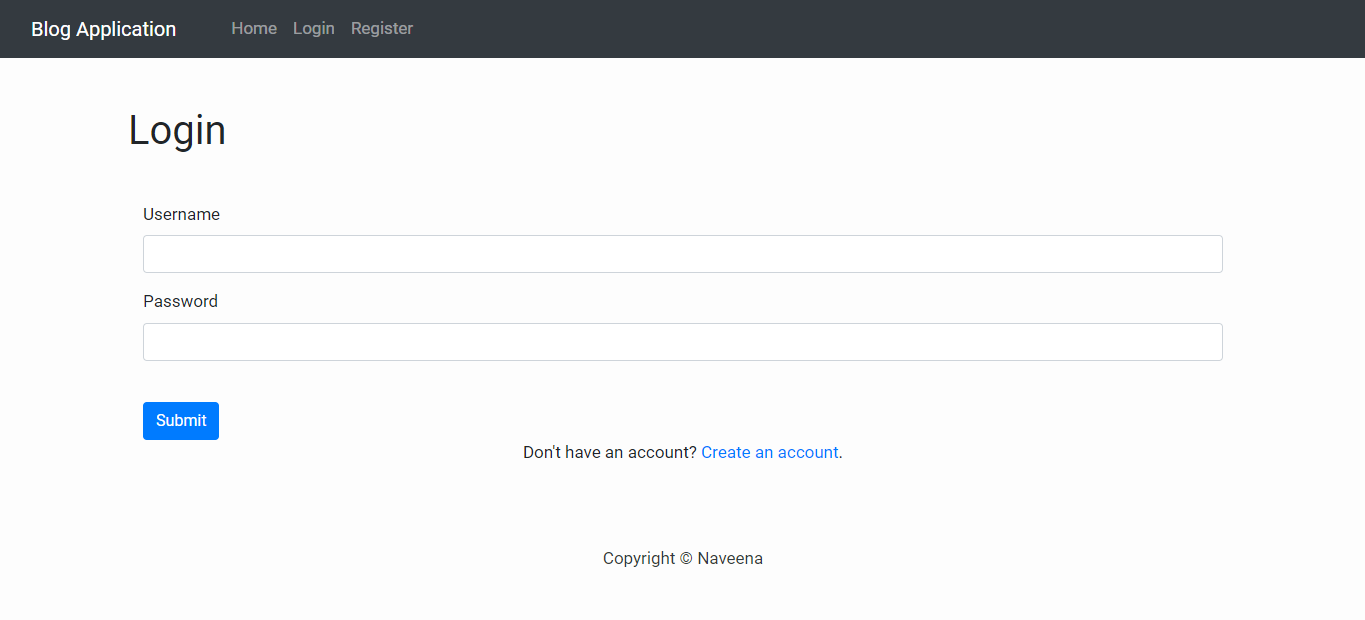Navigate home via Blog Application title
1365x620 pixels.
point(103,28)
